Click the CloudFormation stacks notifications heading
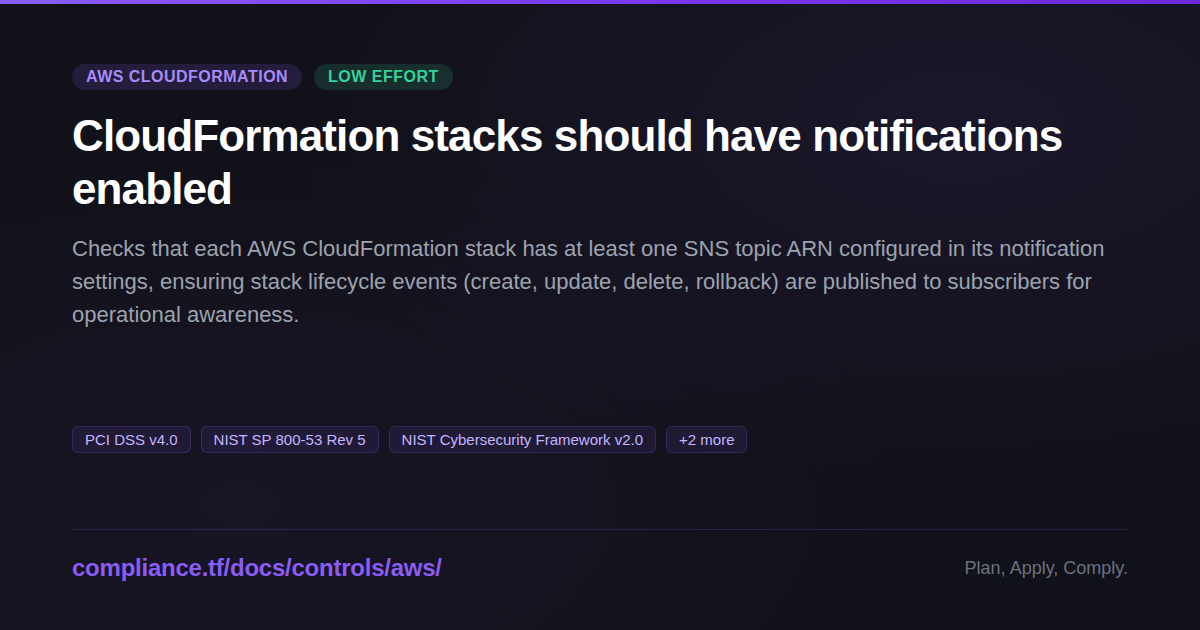Image resolution: width=1200 pixels, height=630 pixels. tap(567, 162)
